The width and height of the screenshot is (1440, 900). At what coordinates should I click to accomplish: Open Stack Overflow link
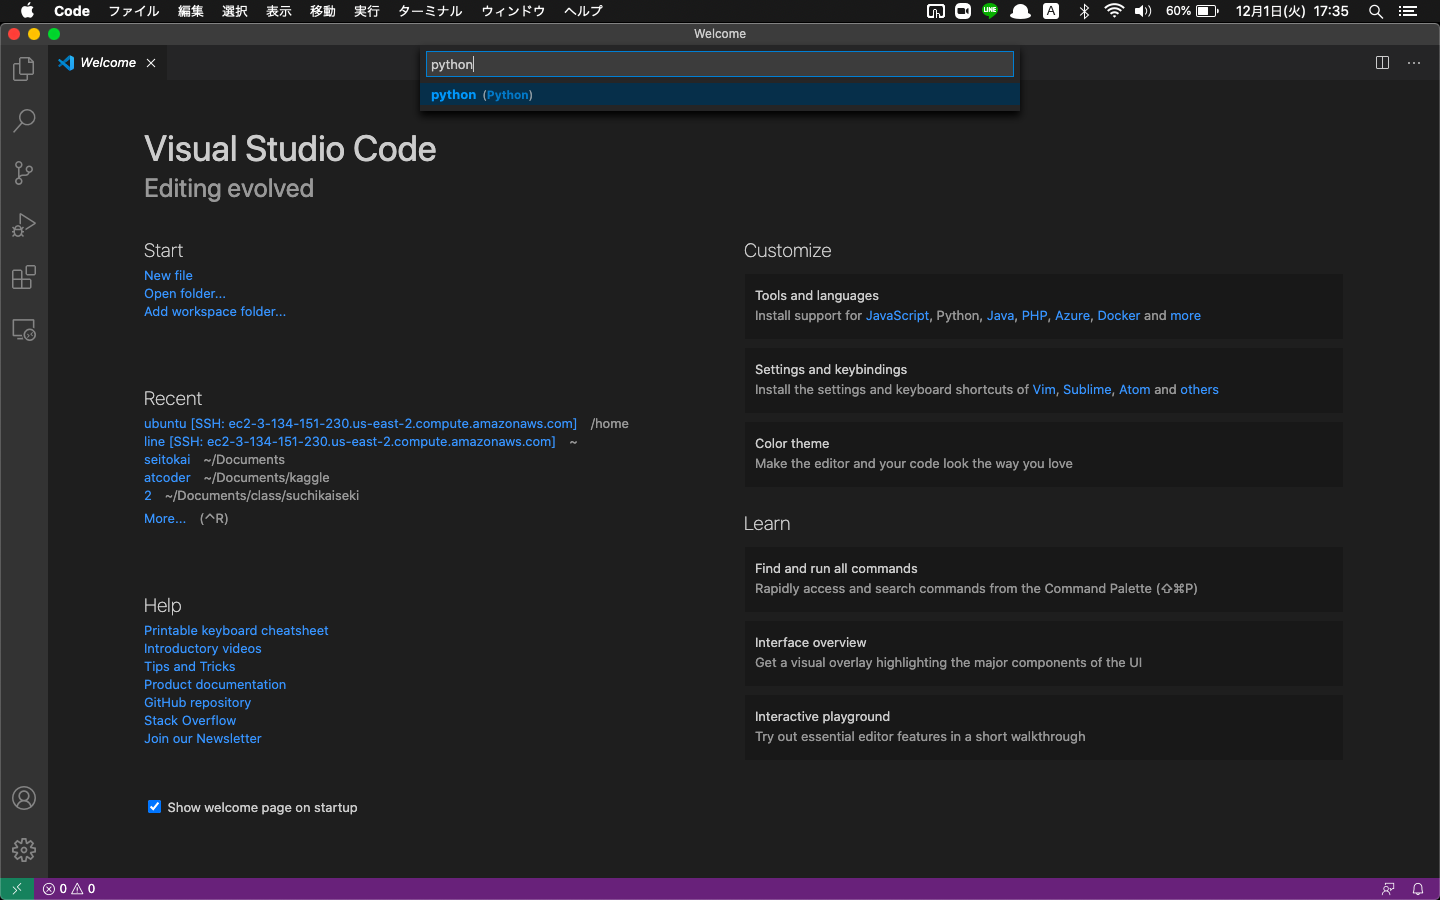point(190,721)
